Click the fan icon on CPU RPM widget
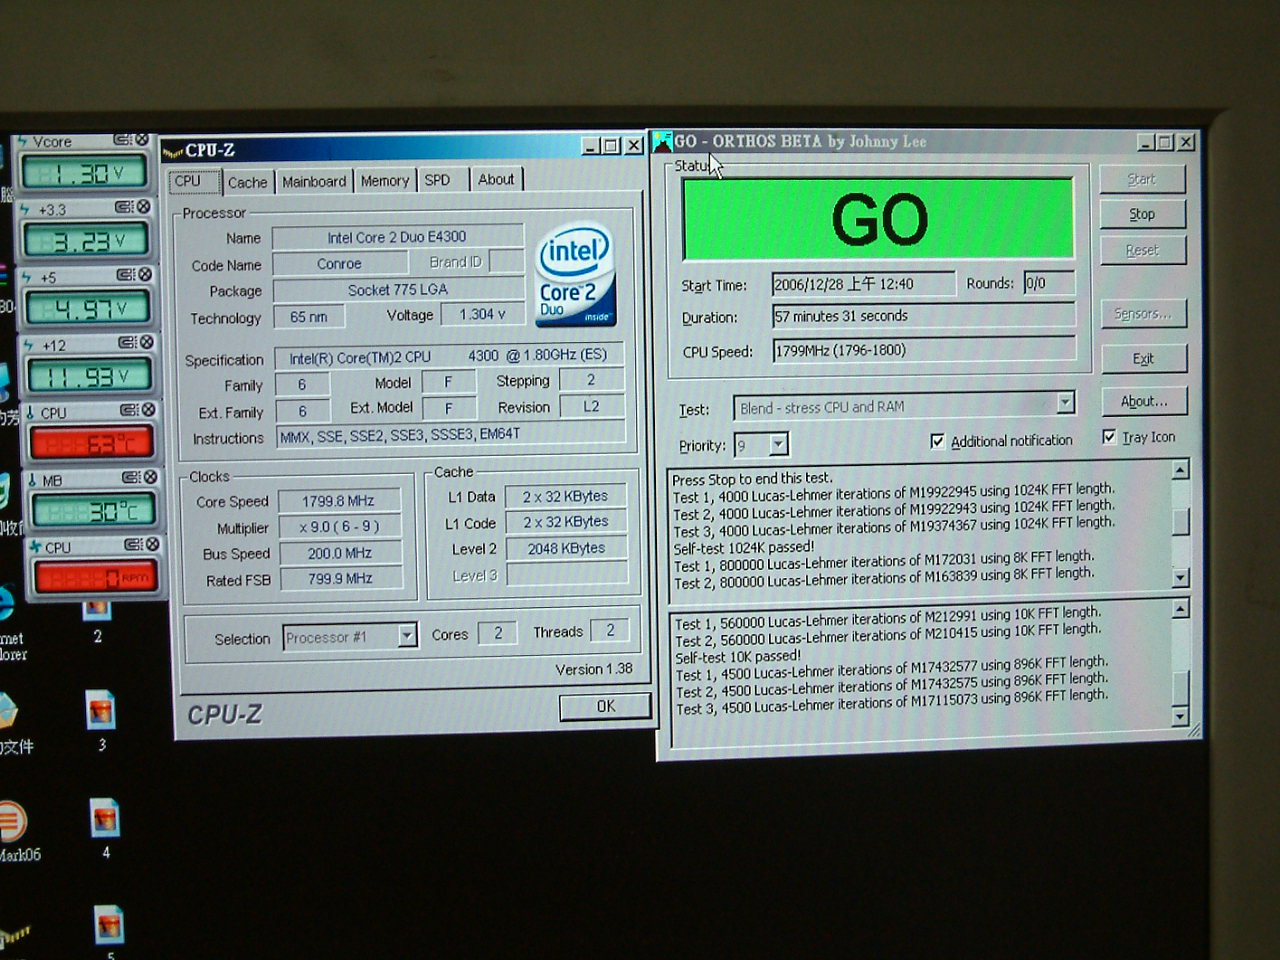This screenshot has height=960, width=1280. point(36,547)
